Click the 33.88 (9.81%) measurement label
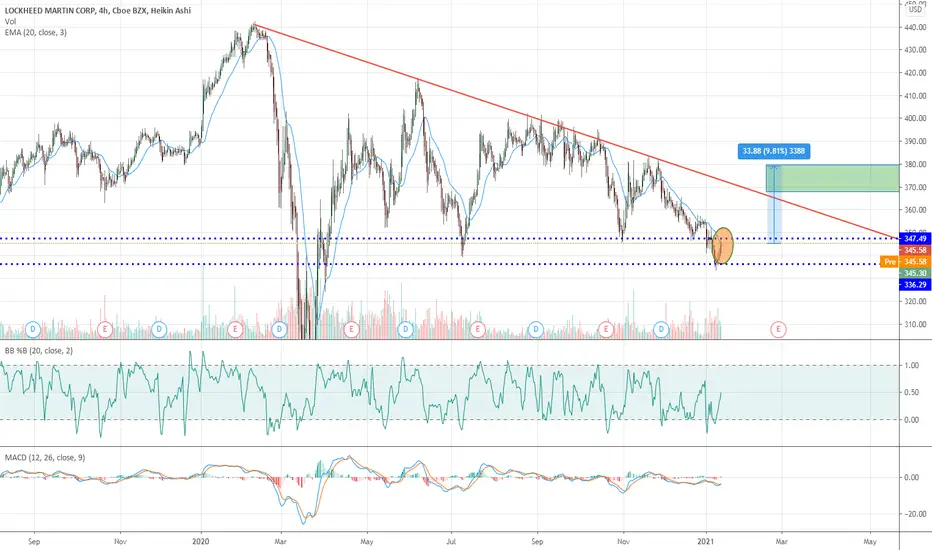 pyautogui.click(x=773, y=151)
